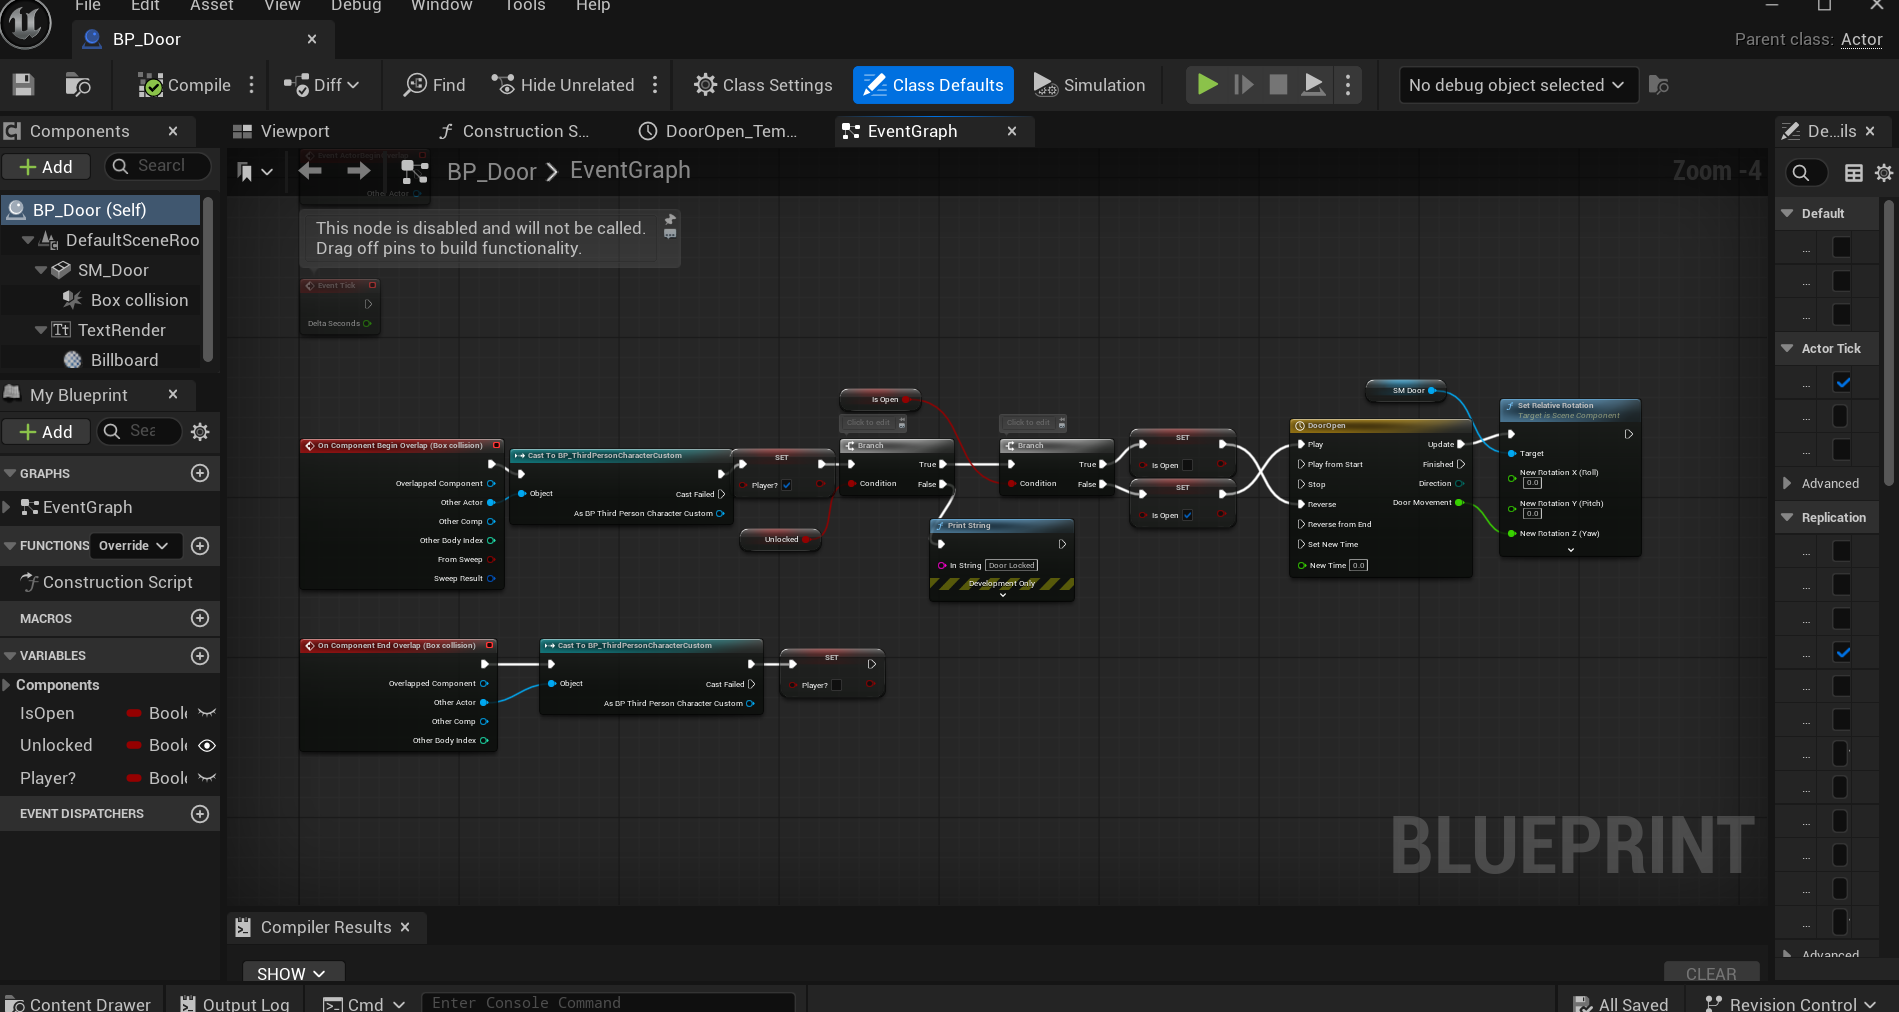This screenshot has width=1899, height=1012.
Task: Switch to the Construction Script tab
Action: [514, 131]
